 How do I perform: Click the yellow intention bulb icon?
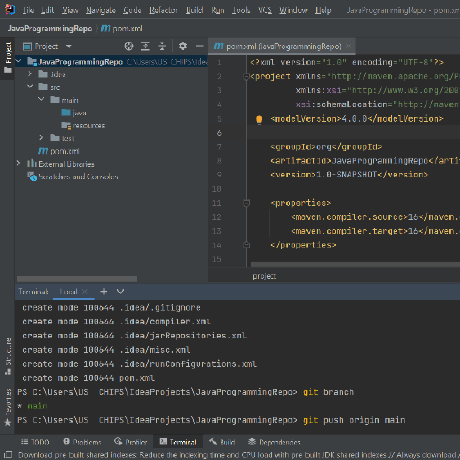point(259,119)
